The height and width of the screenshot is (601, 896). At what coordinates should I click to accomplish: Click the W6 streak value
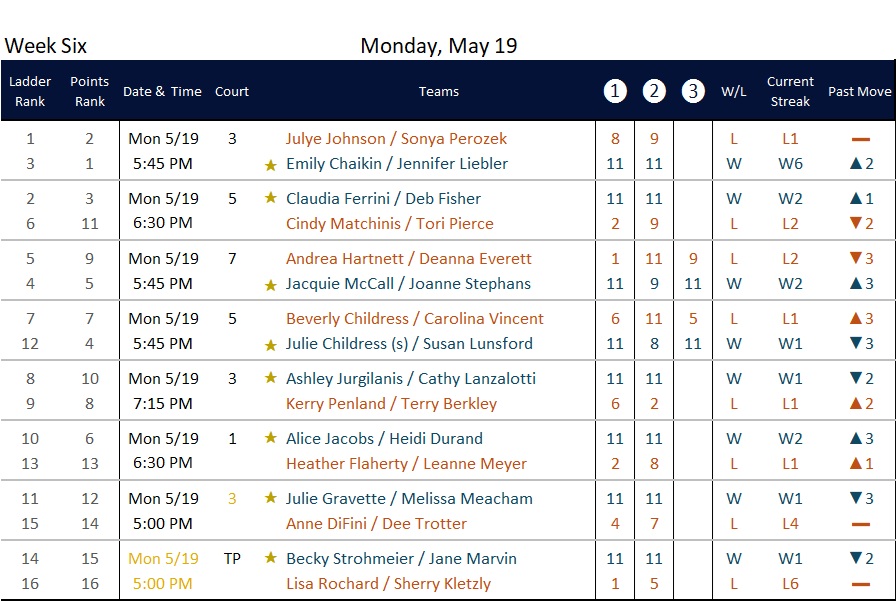pos(790,164)
